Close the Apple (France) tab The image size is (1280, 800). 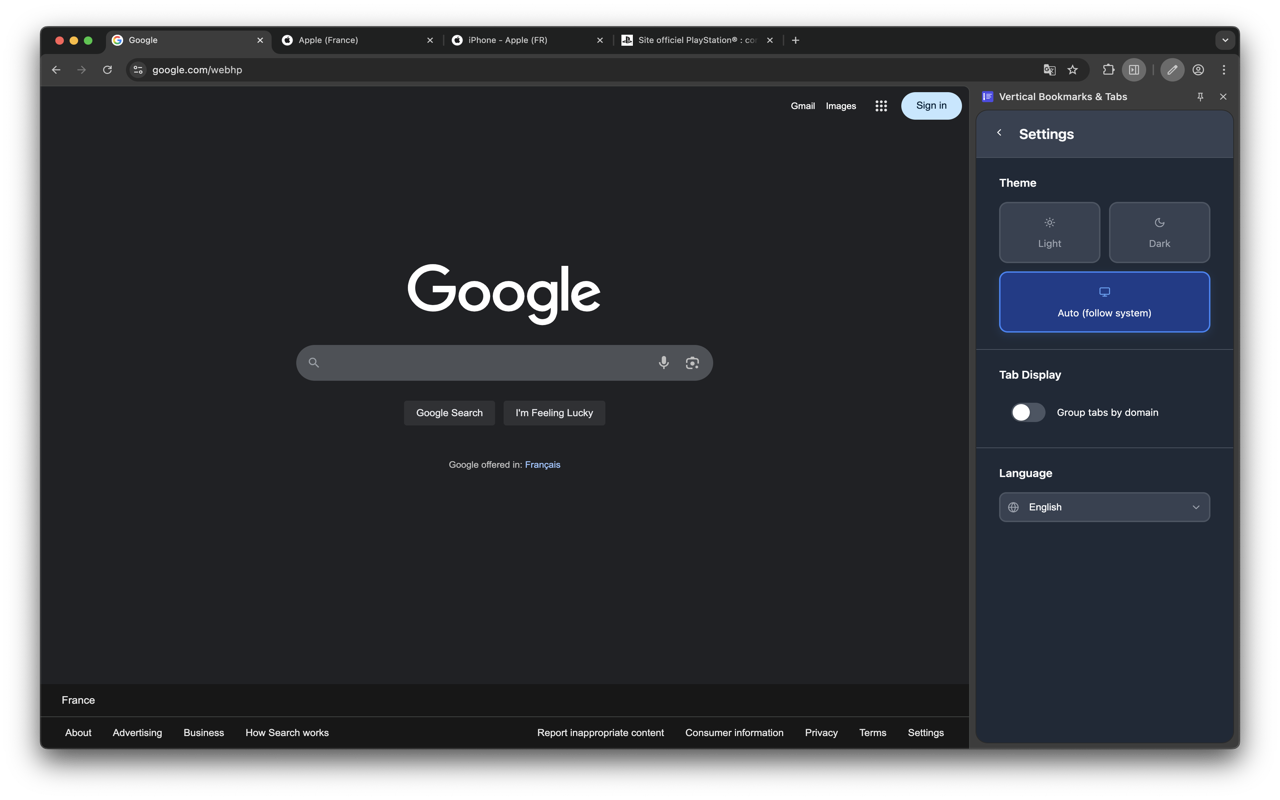(430, 40)
